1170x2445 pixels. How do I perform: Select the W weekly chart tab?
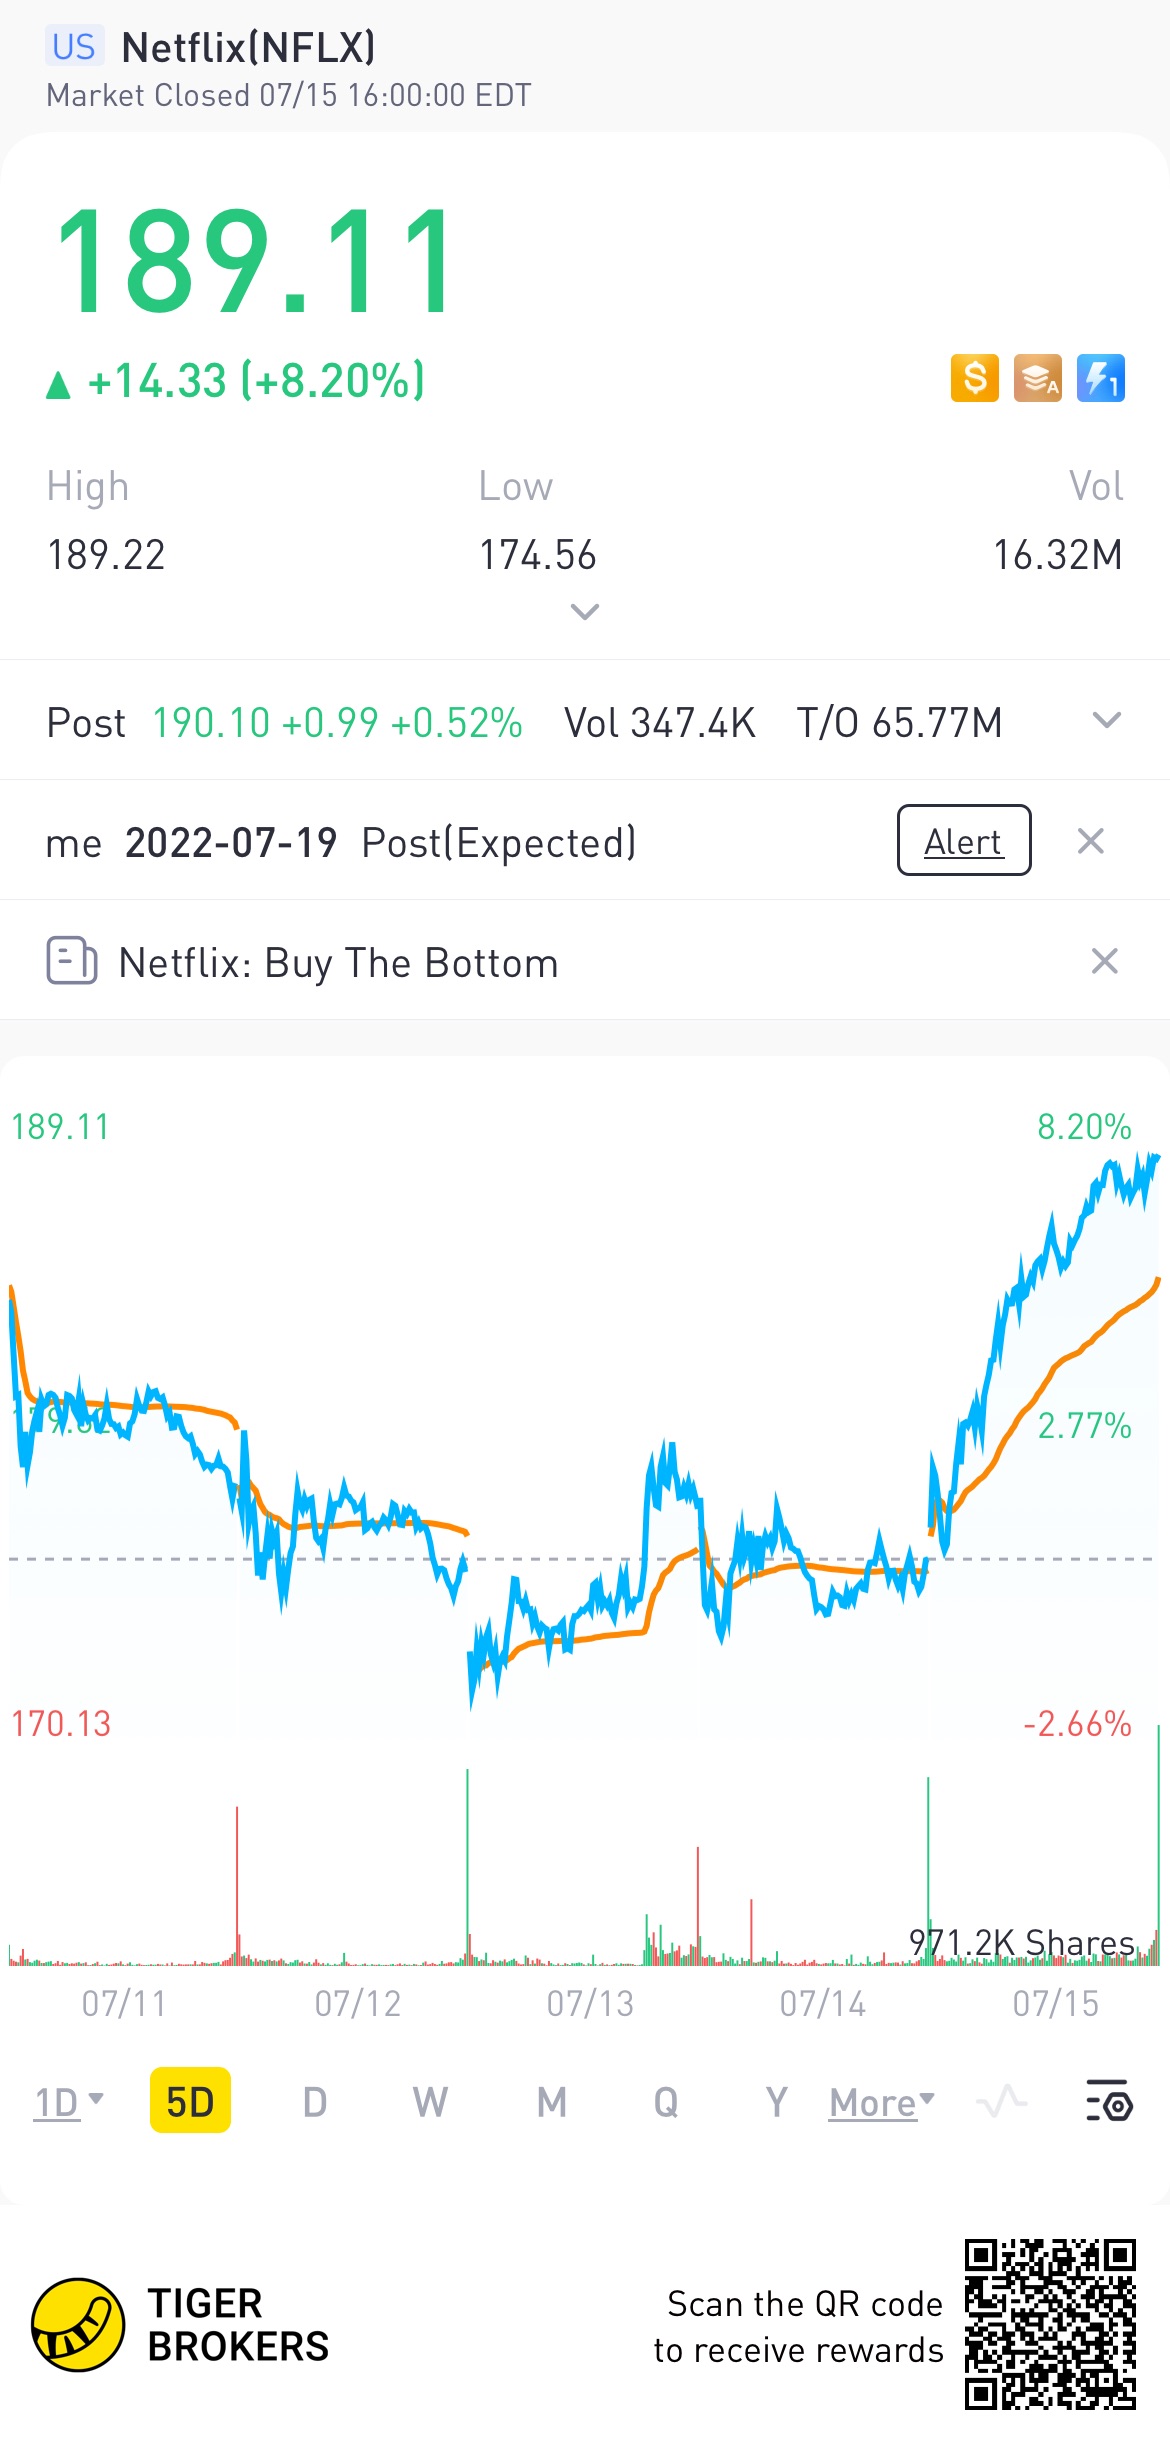point(430,2102)
